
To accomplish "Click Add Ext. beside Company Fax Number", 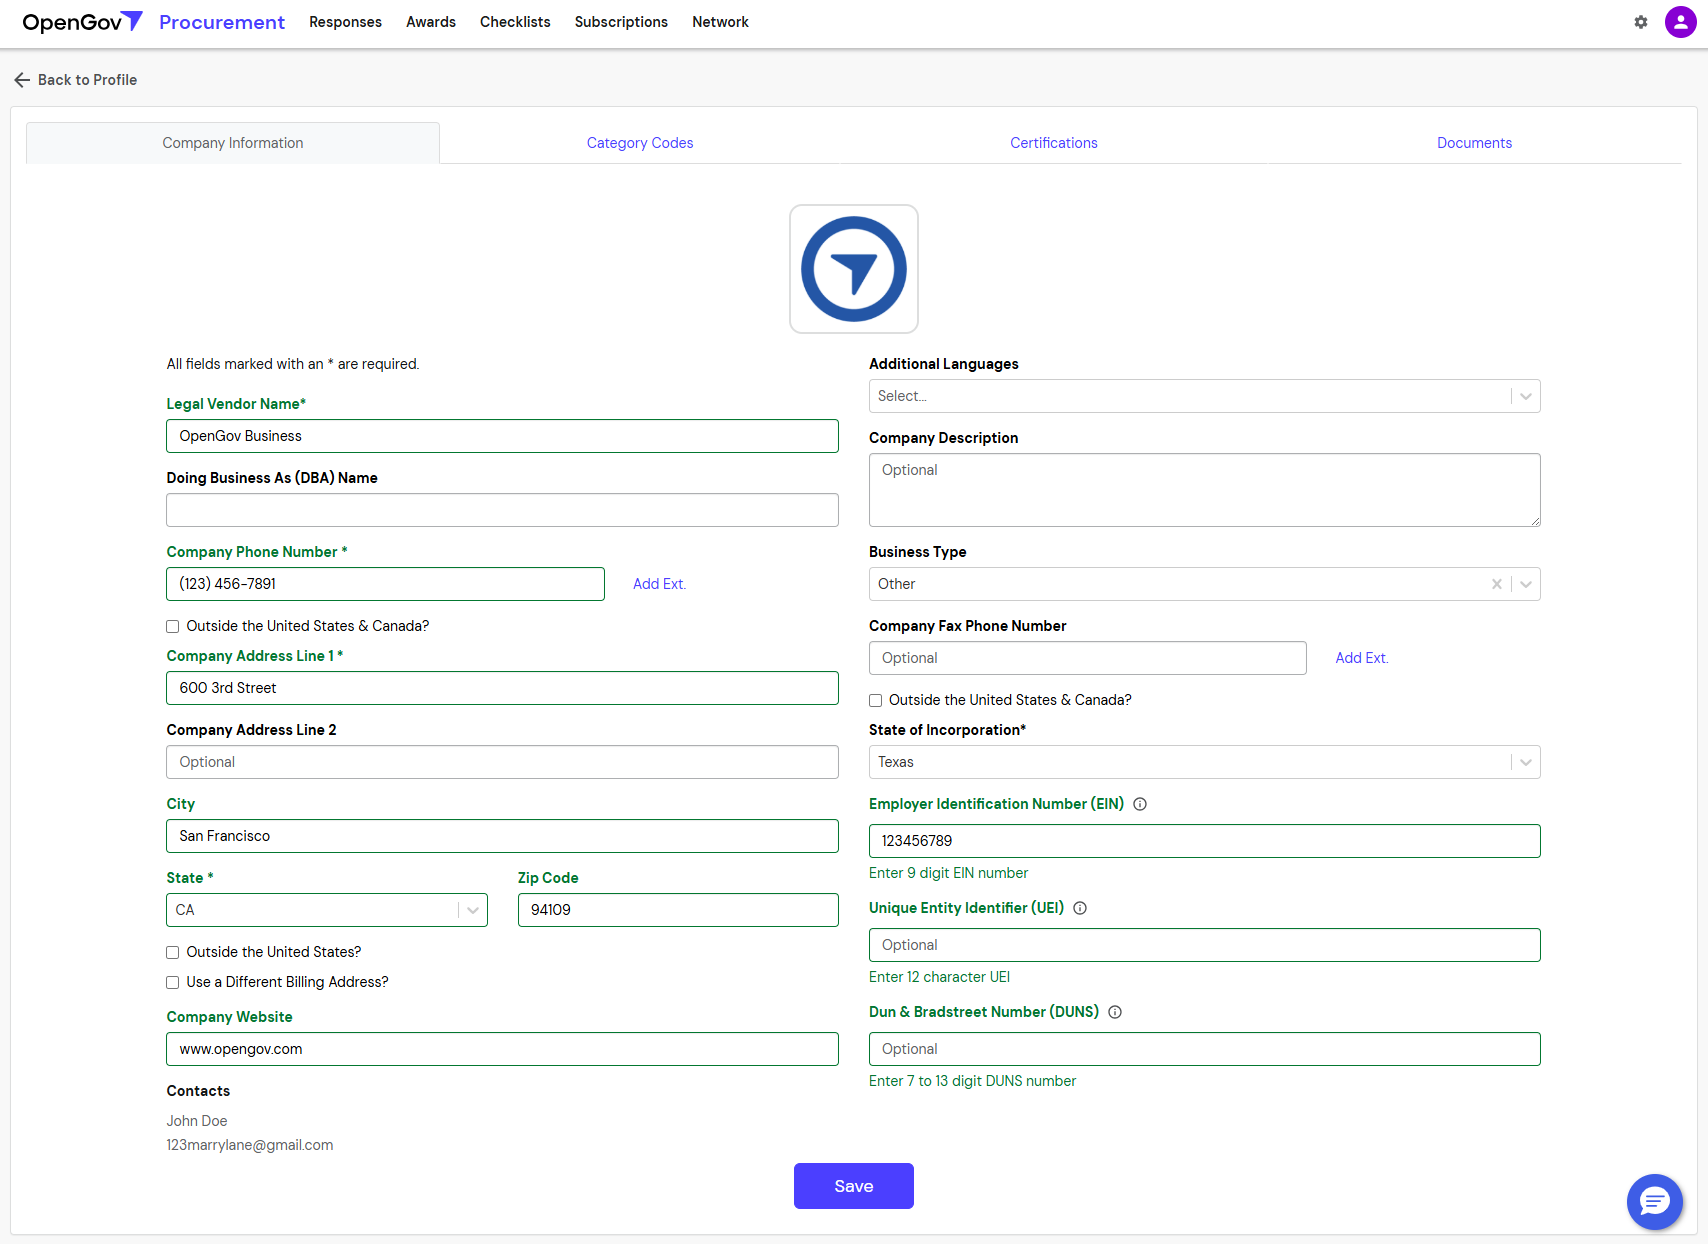I will 1362,658.
